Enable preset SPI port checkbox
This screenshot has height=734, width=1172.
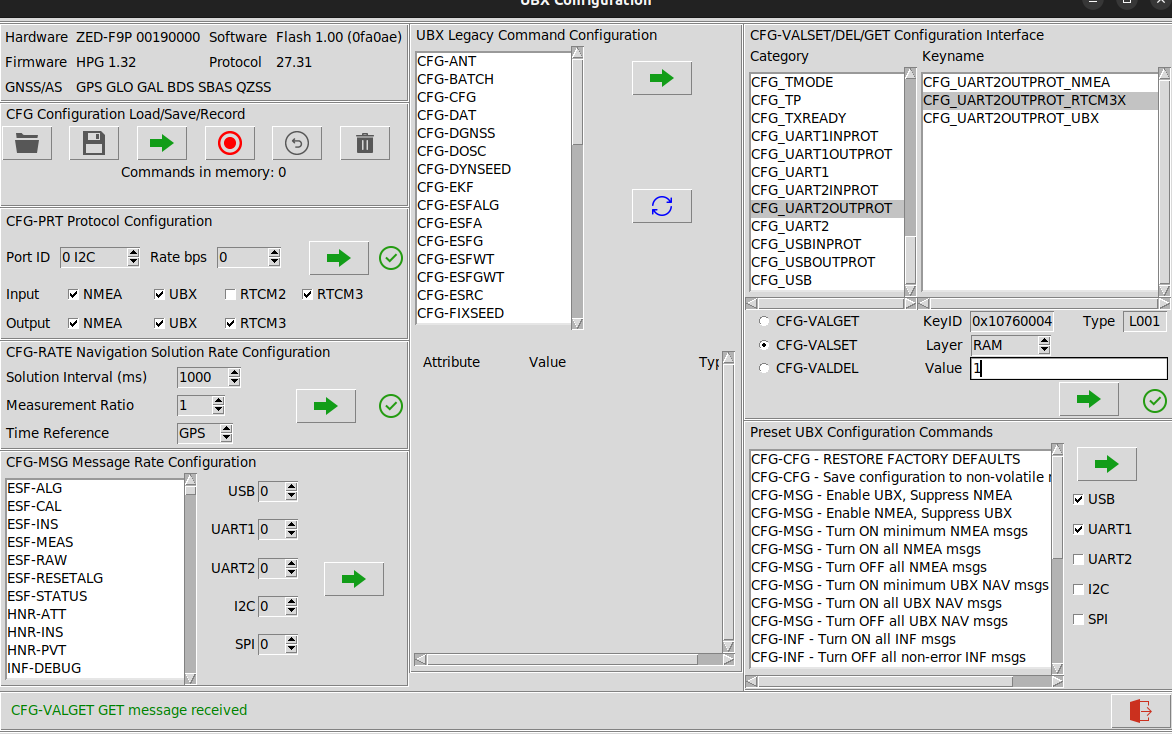[1079, 620]
